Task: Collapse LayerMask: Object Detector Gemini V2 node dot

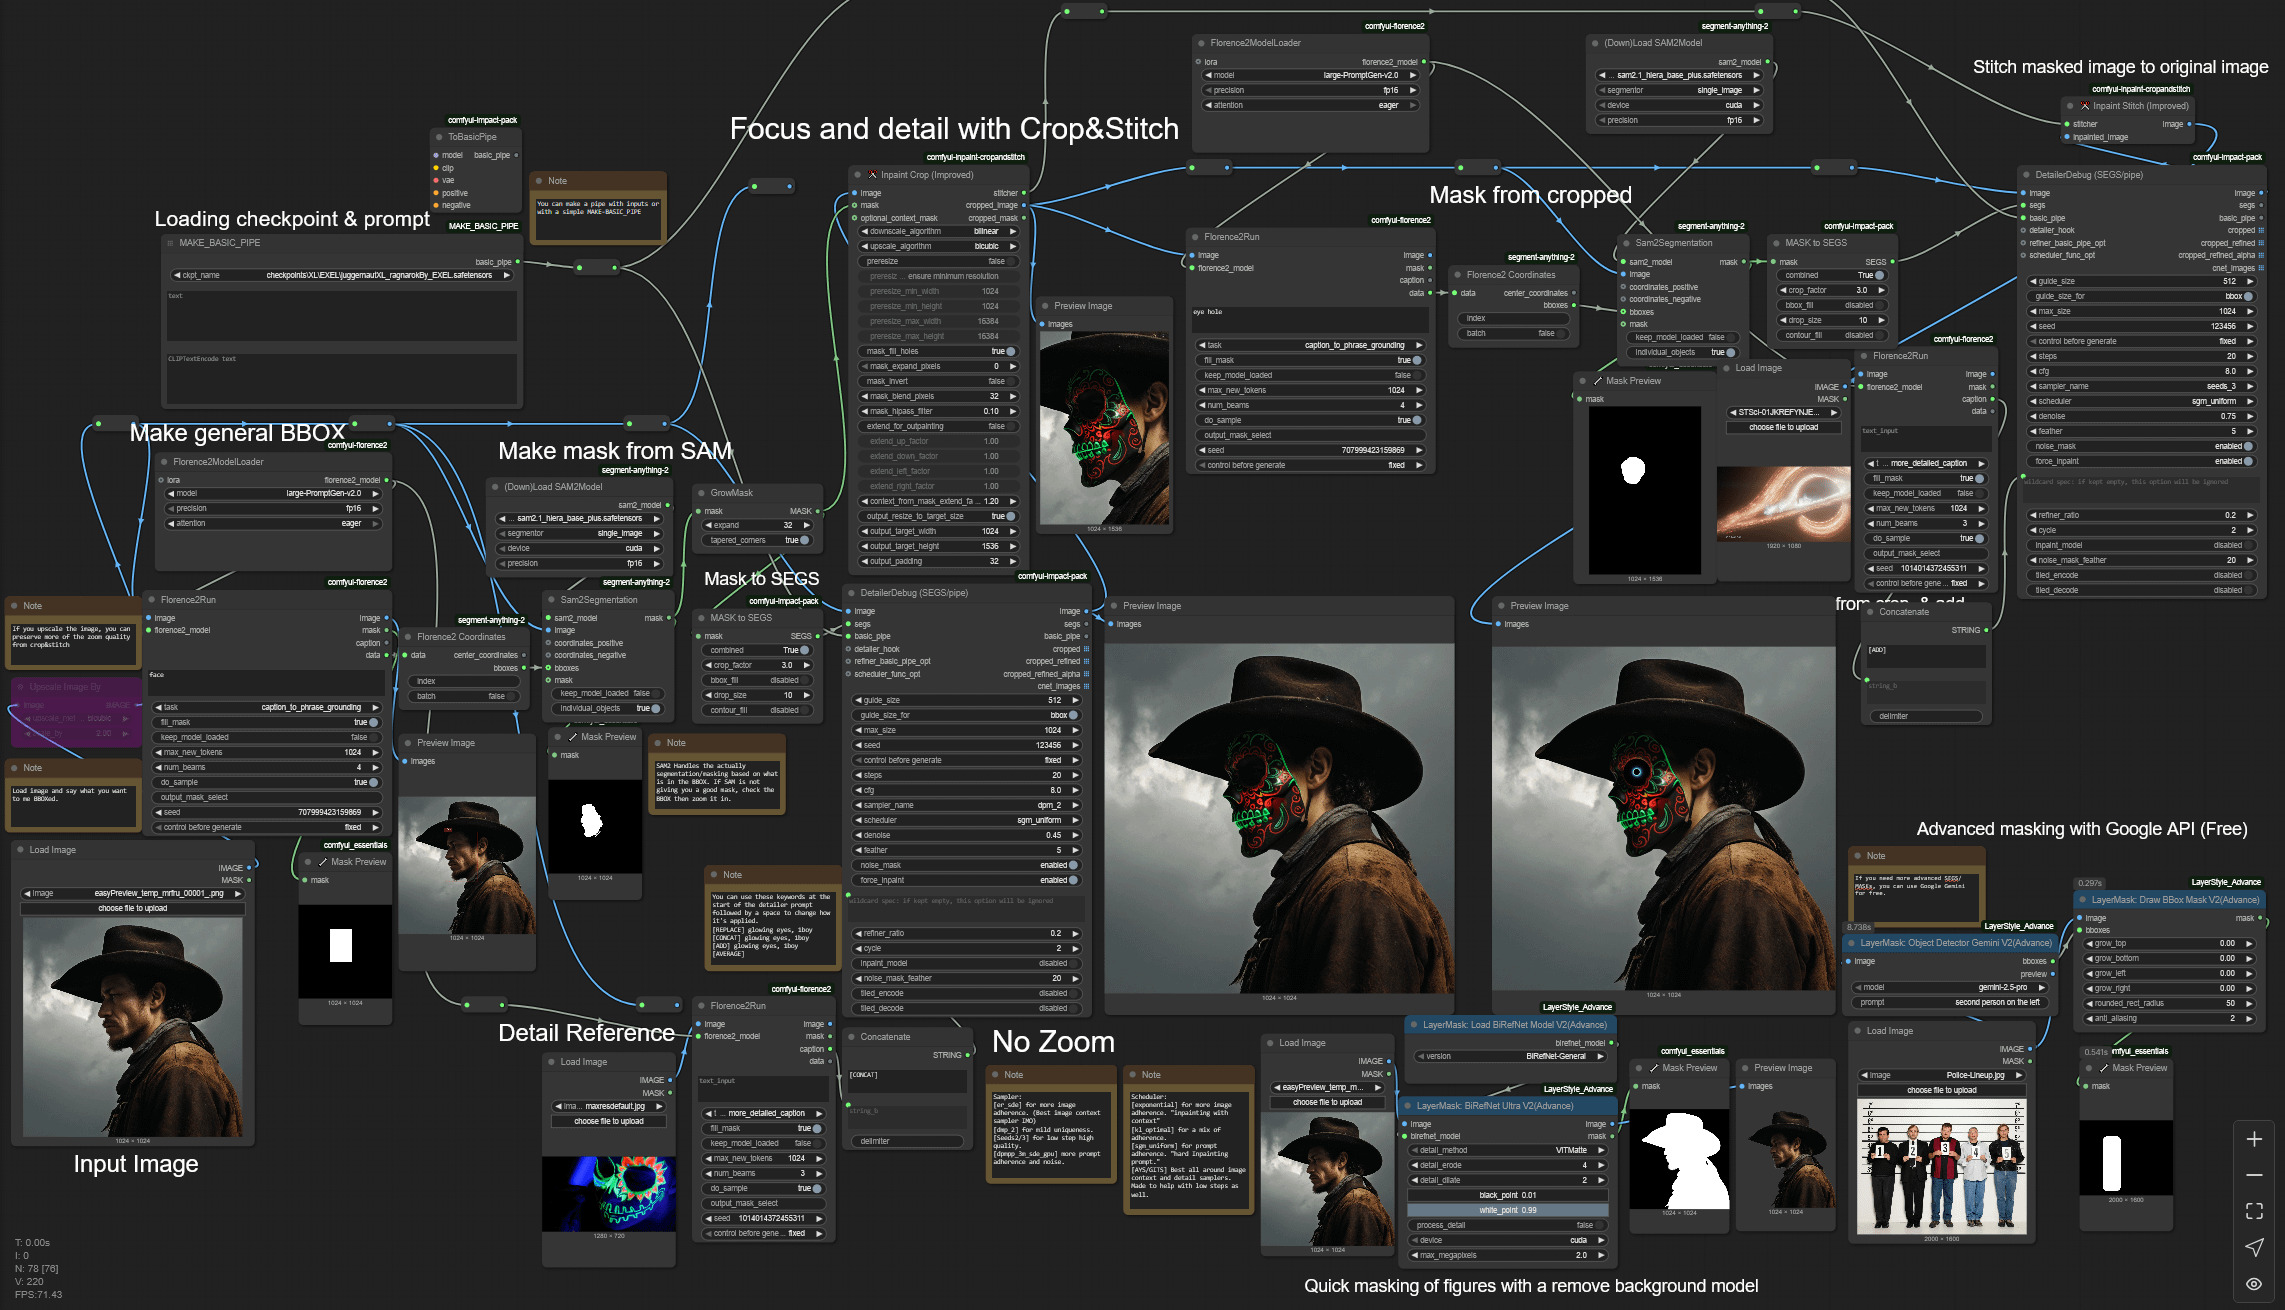Action: click(1851, 943)
